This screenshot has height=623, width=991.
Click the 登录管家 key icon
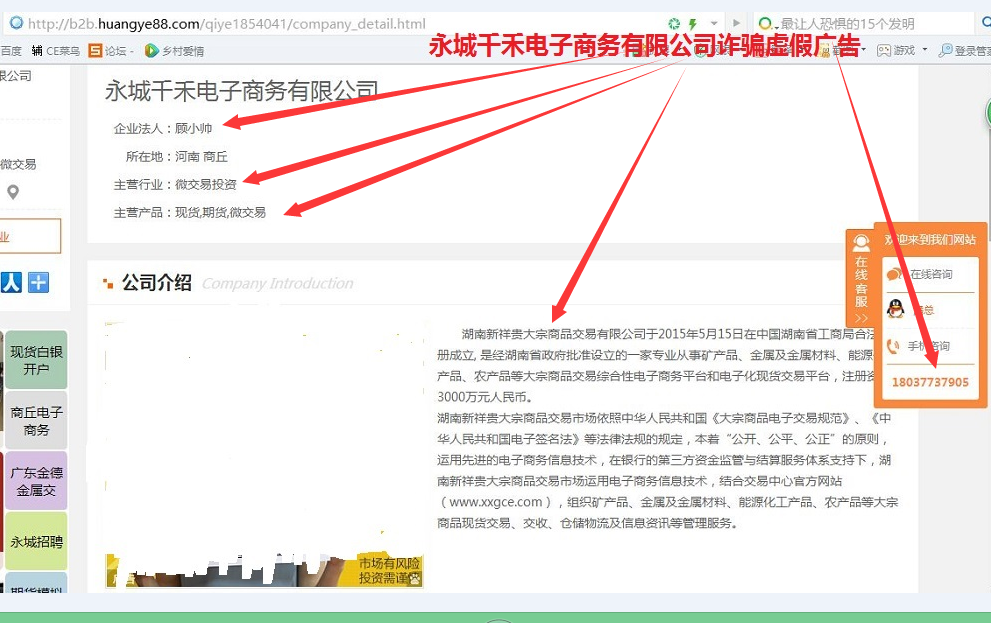pyautogui.click(x=945, y=50)
